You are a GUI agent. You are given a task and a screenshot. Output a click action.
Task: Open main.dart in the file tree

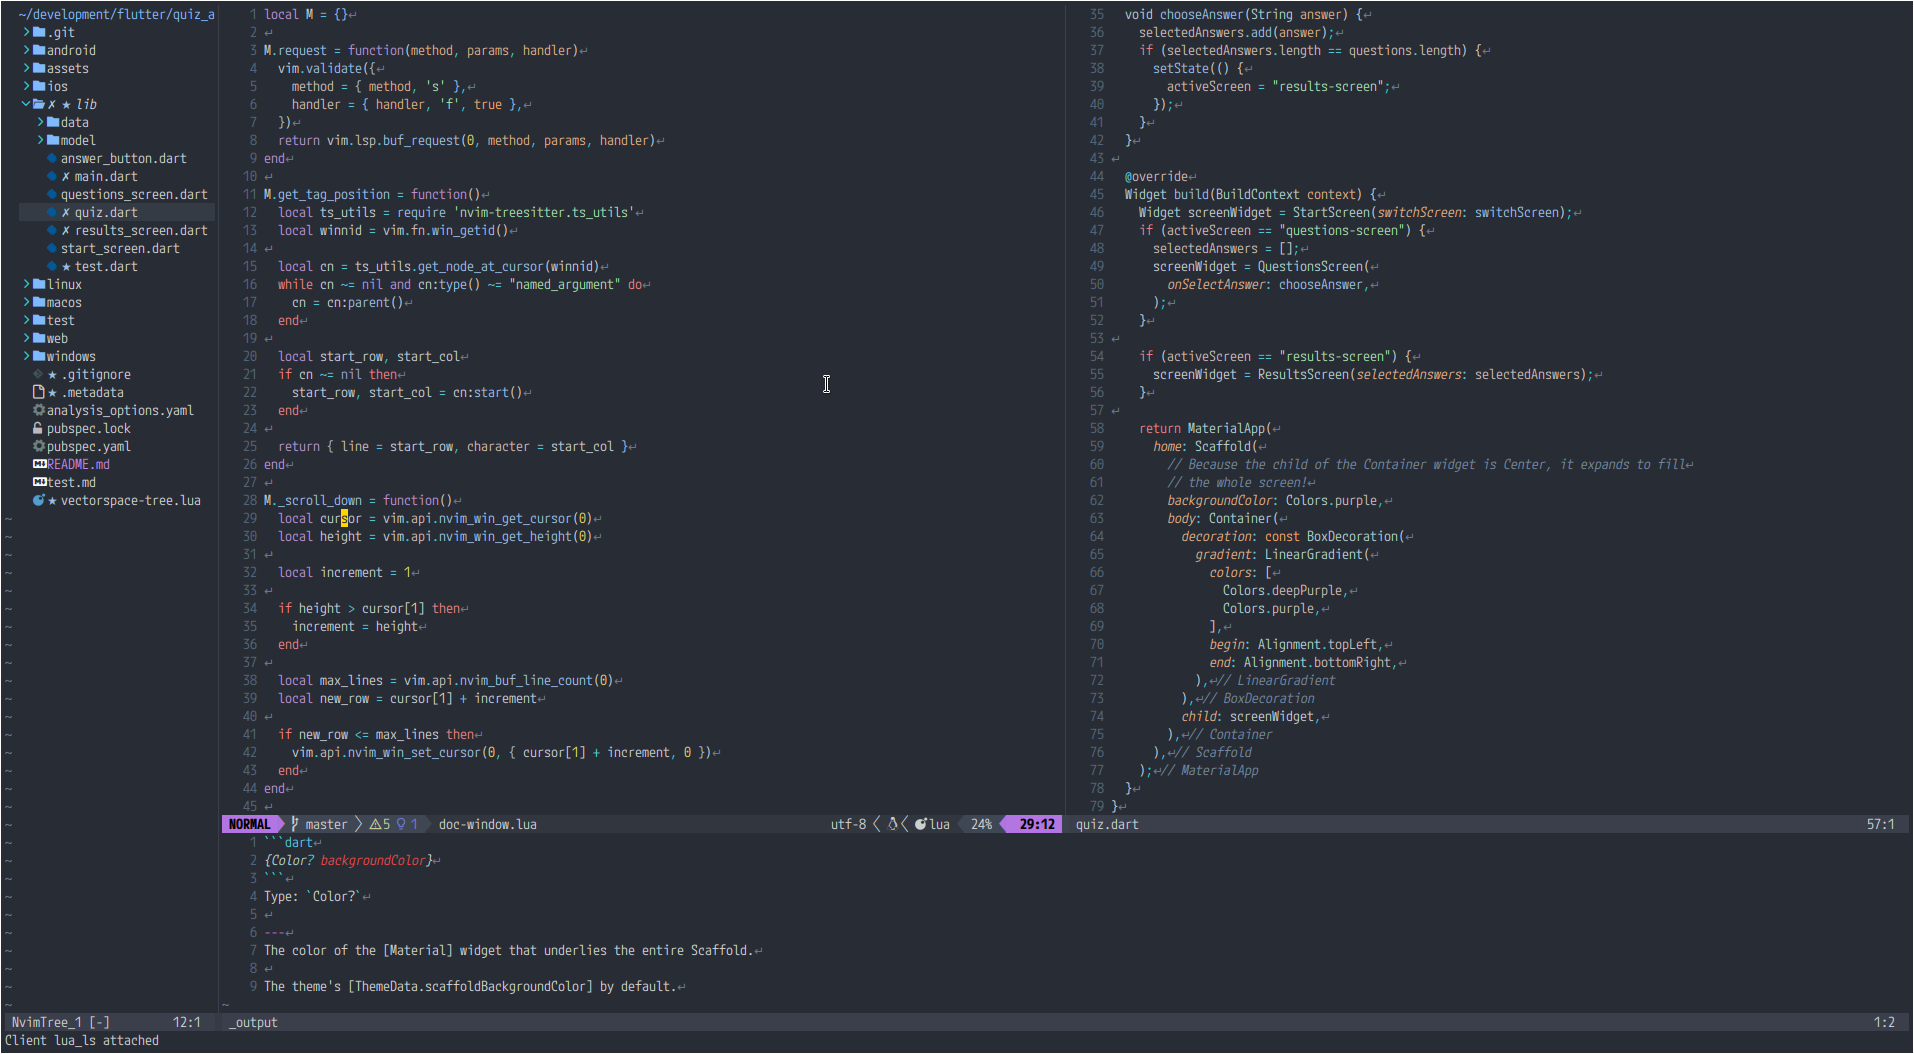coord(106,176)
